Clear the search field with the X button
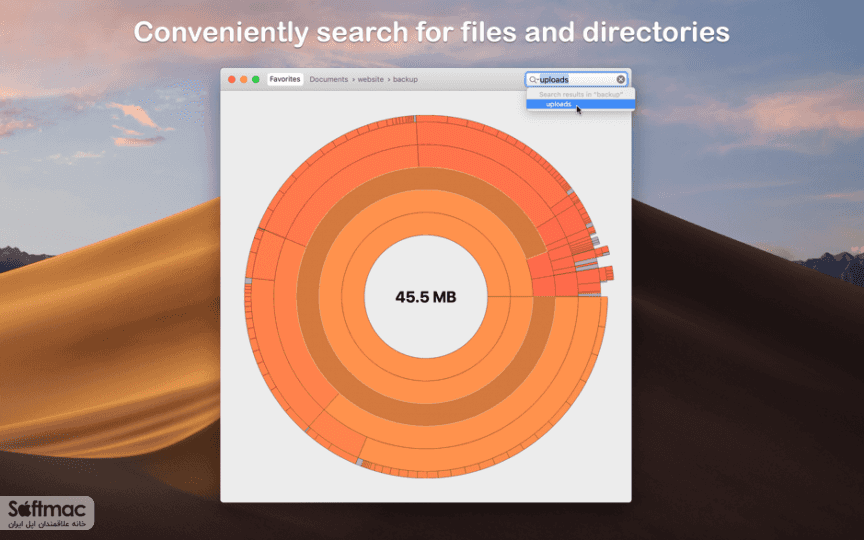The image size is (864, 540). click(620, 79)
